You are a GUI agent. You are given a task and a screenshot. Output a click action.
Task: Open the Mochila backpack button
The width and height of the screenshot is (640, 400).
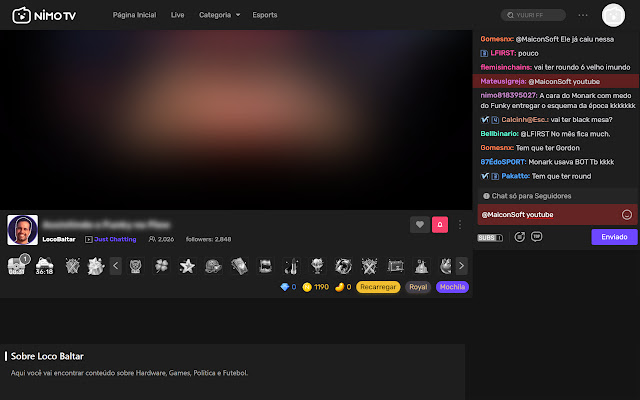[451, 287]
